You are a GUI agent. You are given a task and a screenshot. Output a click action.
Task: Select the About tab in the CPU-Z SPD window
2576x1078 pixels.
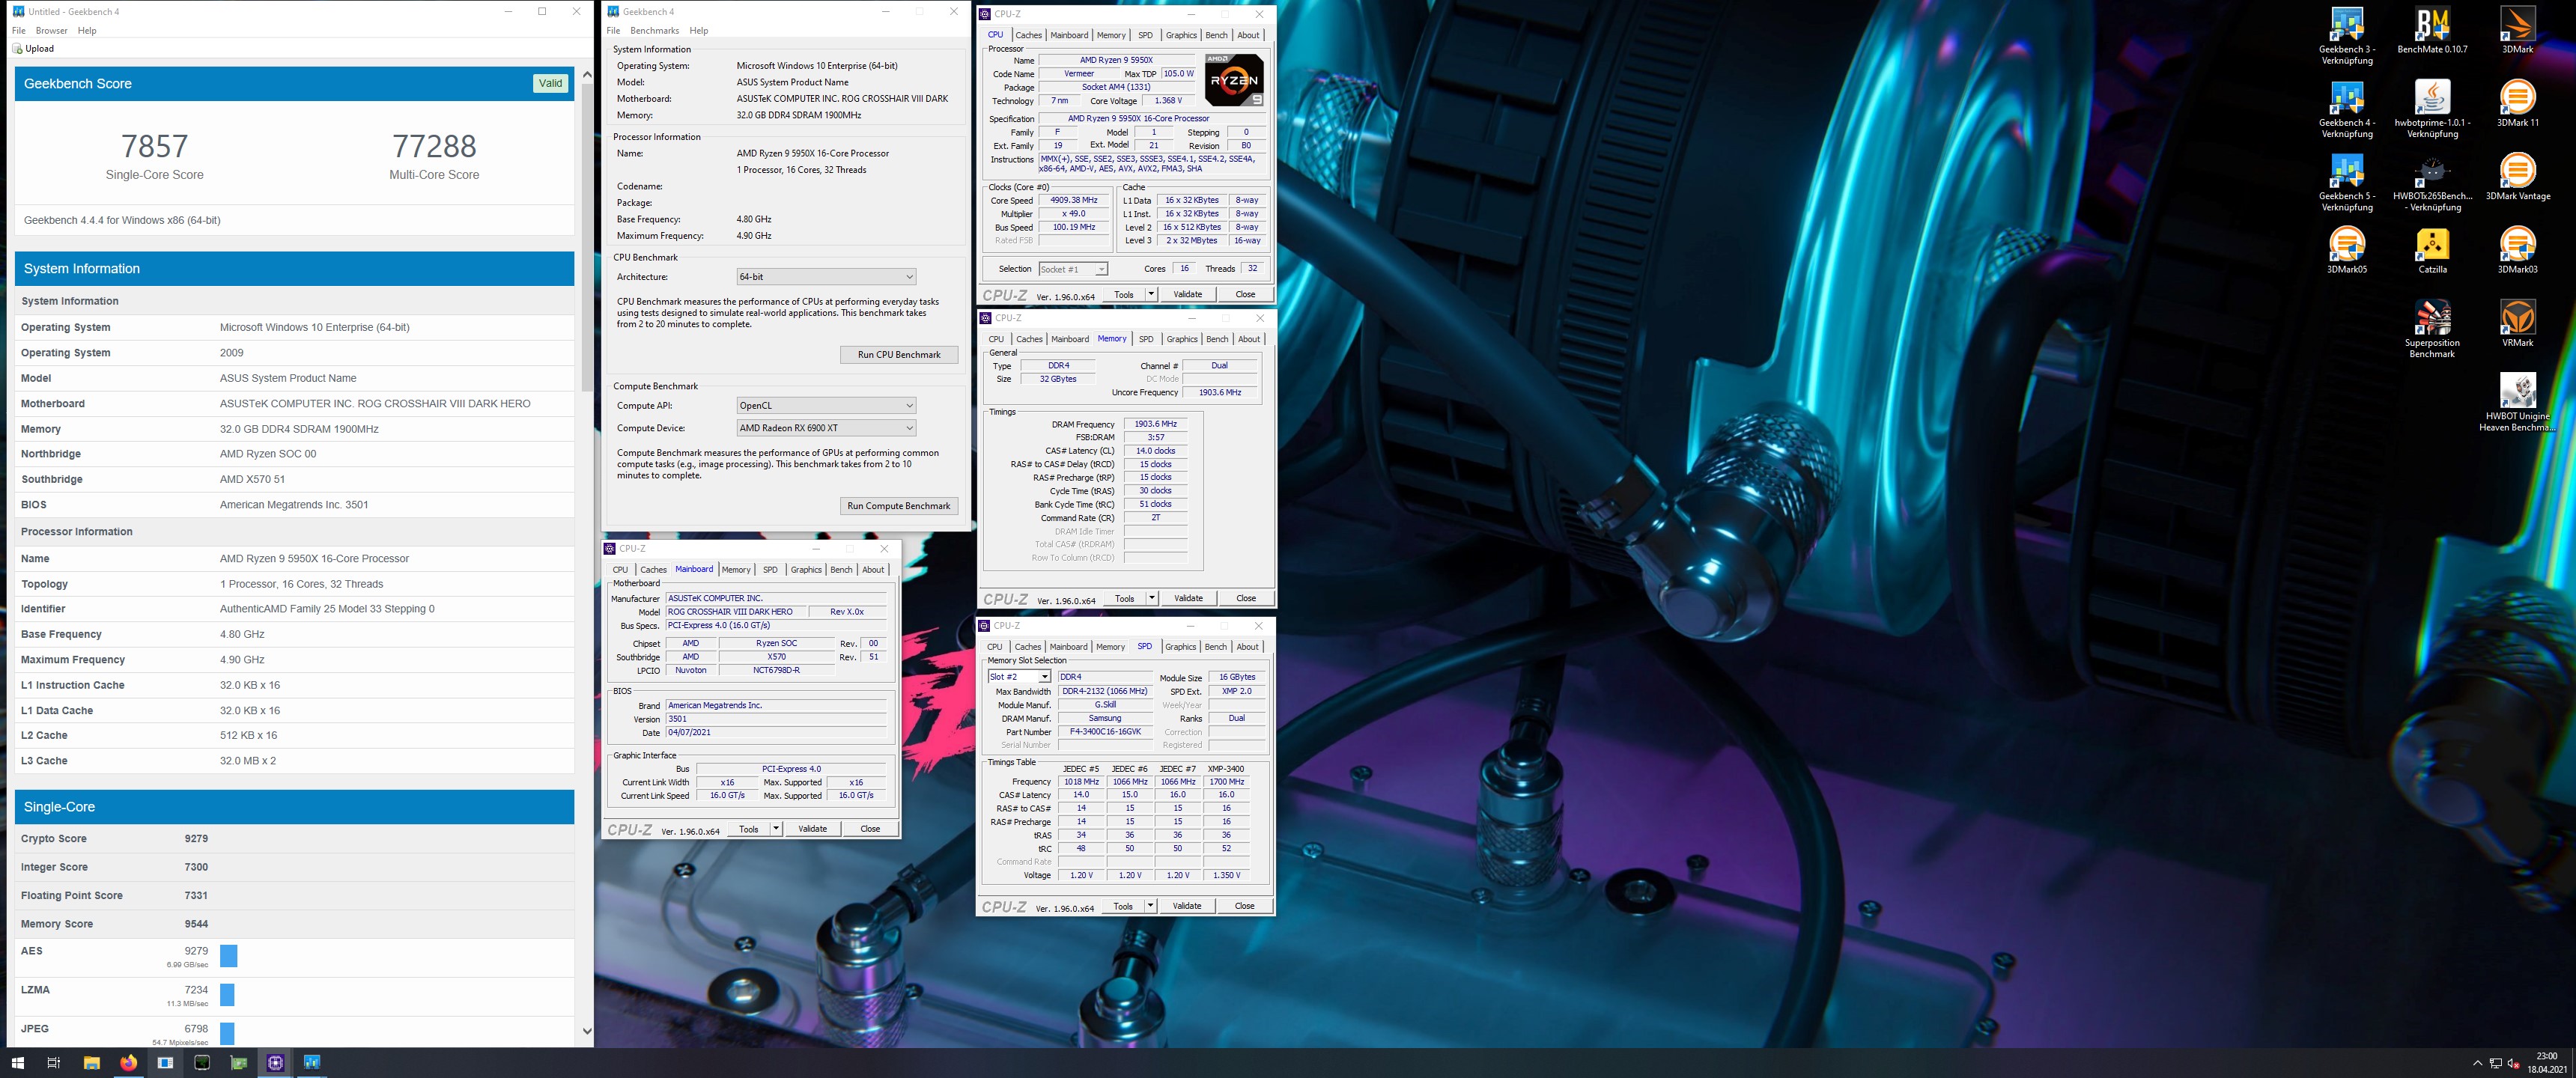pos(1247,647)
